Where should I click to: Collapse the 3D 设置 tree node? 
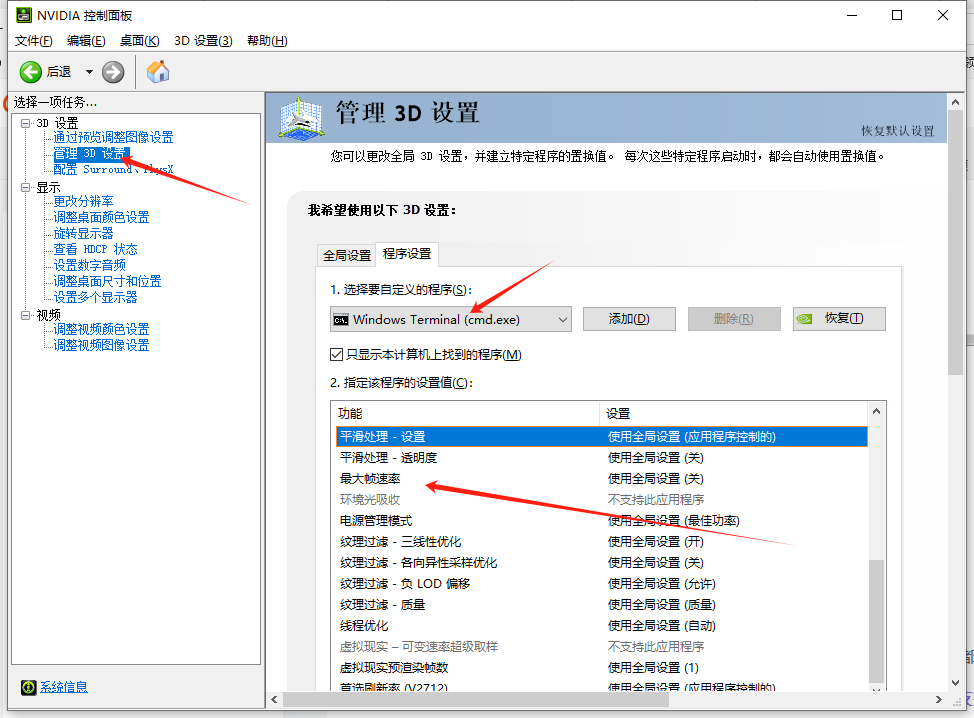coord(25,123)
